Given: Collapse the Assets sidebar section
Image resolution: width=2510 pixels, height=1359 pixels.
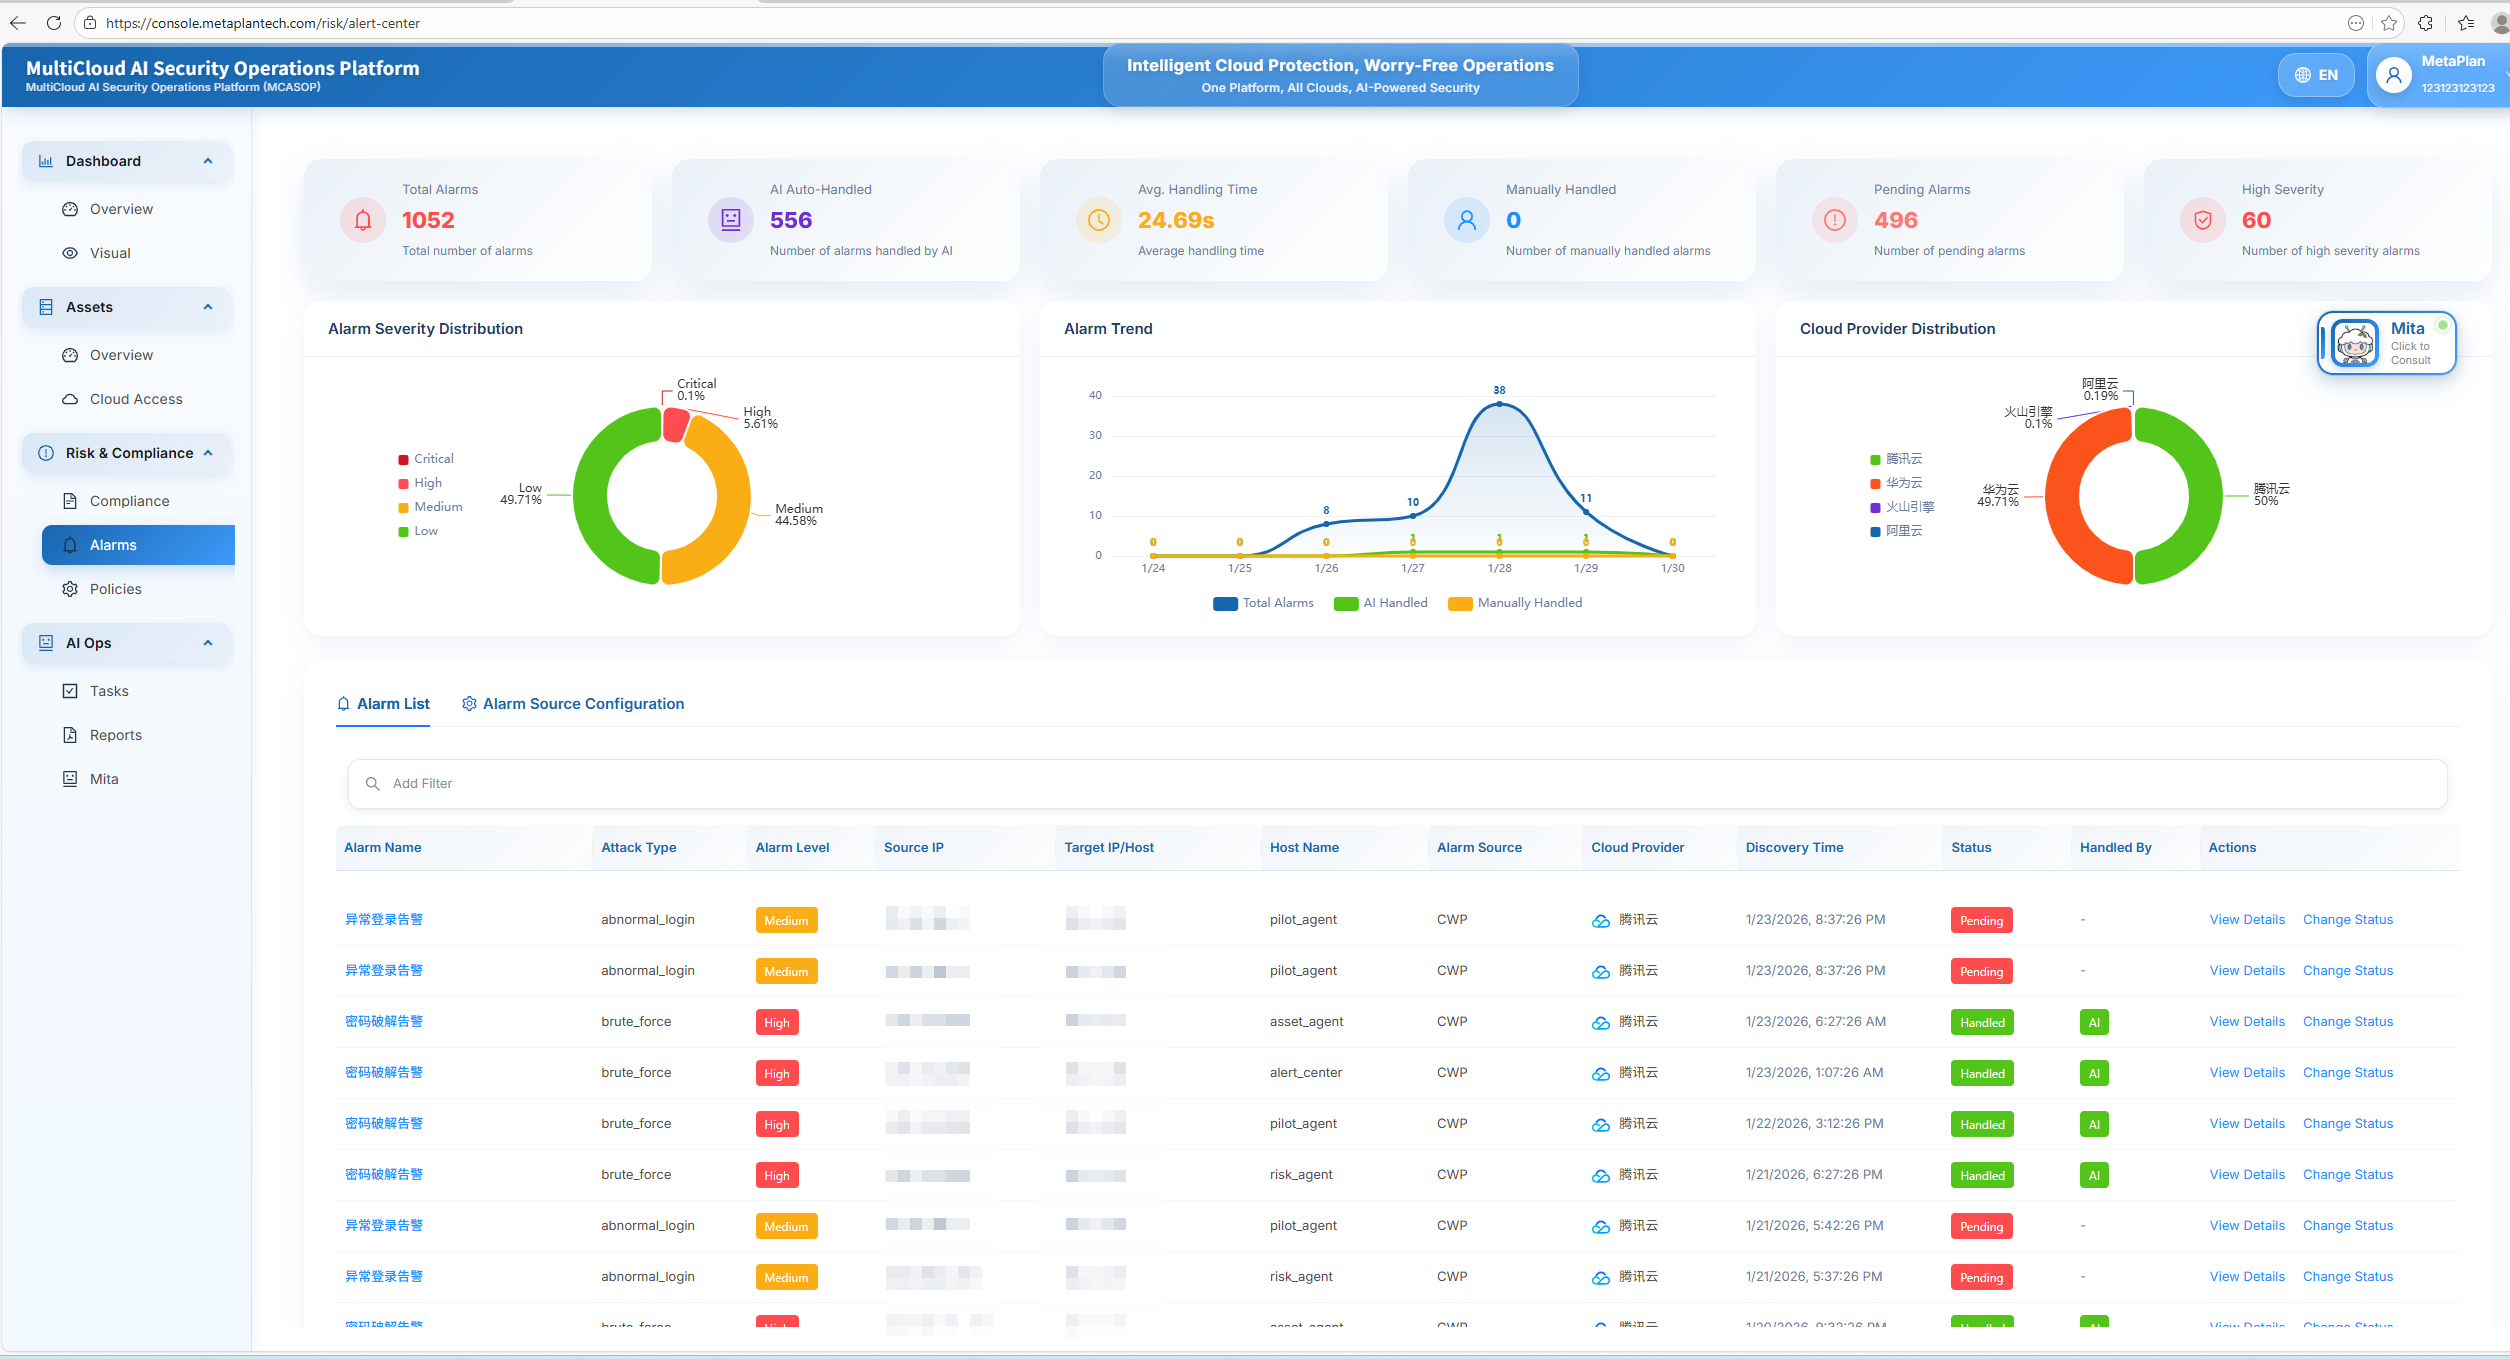Looking at the screenshot, I should click(208, 307).
